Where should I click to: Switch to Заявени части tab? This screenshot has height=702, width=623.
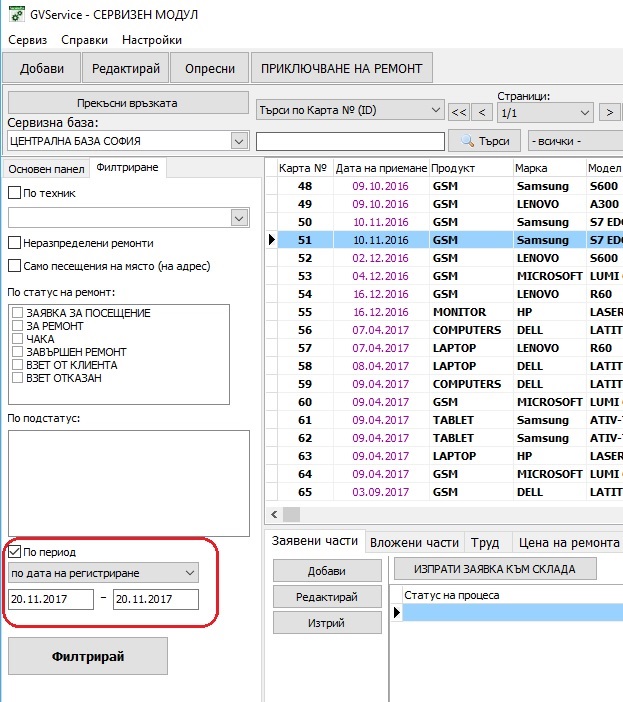315,541
